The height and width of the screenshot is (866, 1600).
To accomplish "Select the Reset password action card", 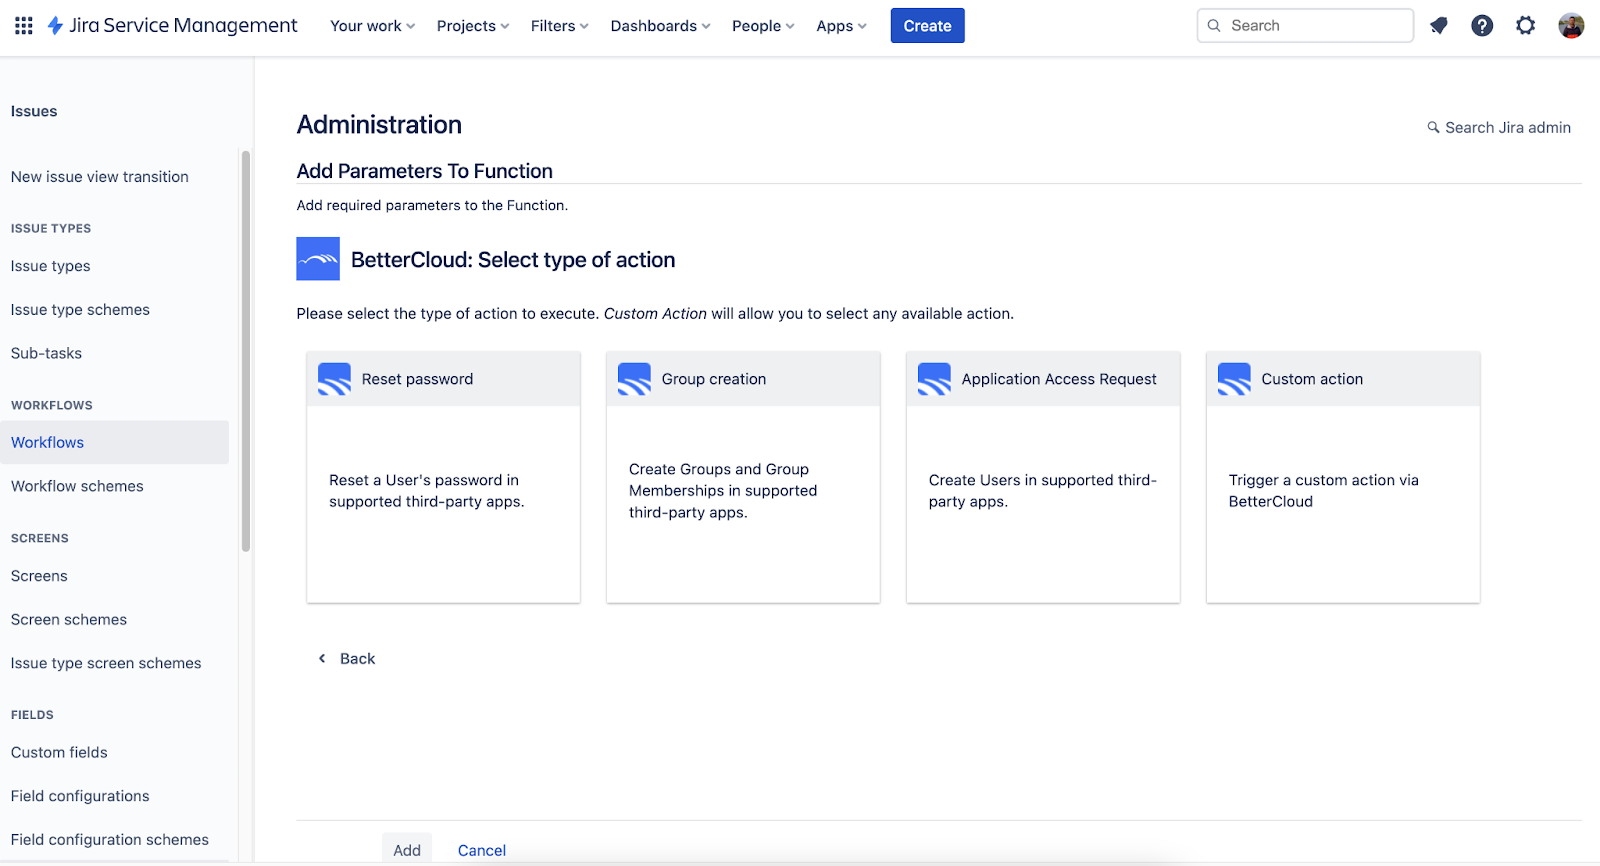I will tap(443, 477).
